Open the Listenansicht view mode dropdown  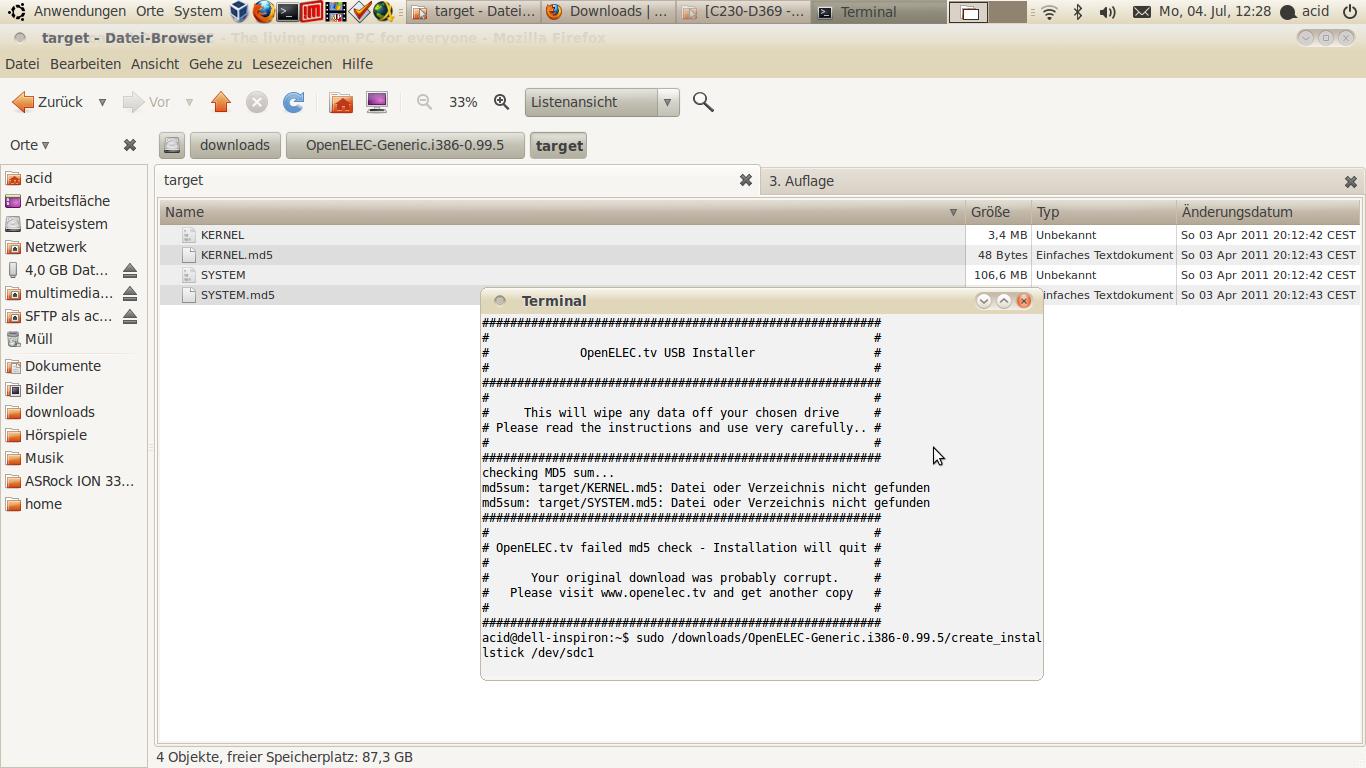[602, 102]
